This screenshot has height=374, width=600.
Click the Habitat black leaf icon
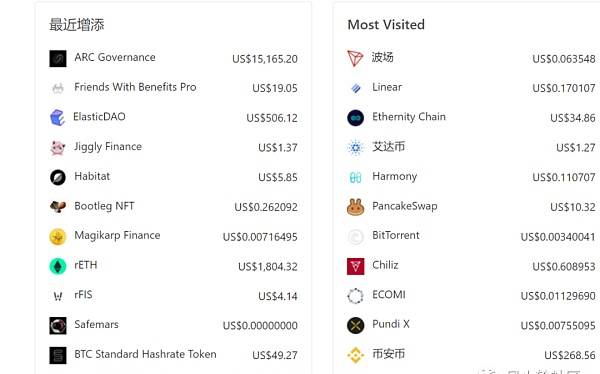(x=58, y=177)
